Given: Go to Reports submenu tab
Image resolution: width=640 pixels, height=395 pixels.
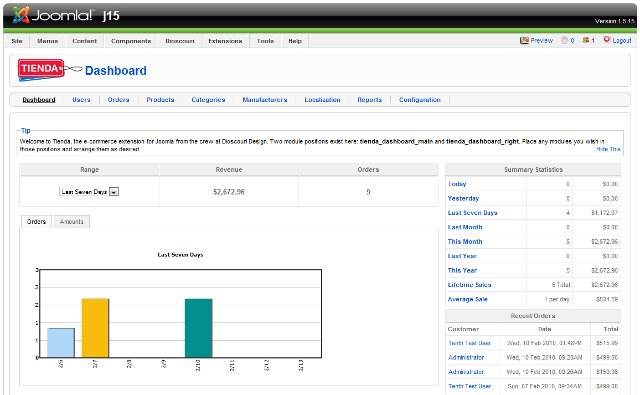Looking at the screenshot, I should pos(369,100).
